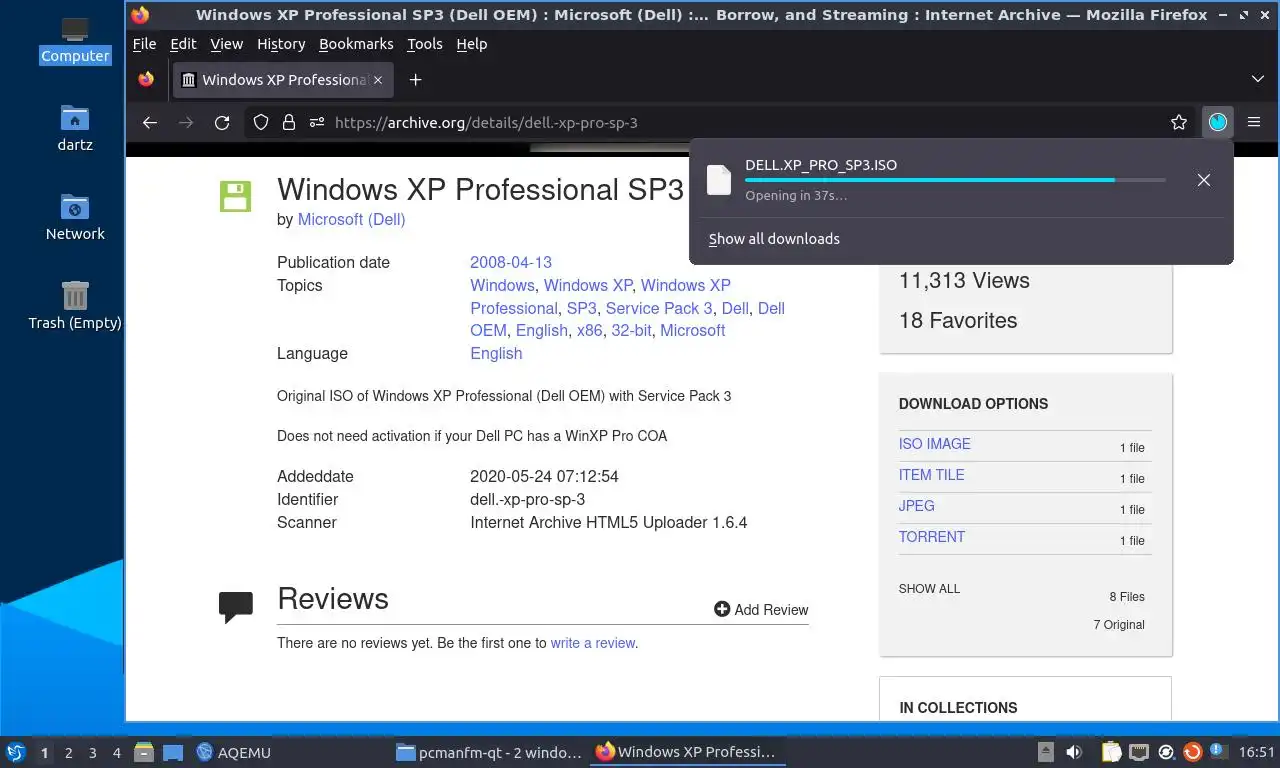Image resolution: width=1280 pixels, height=768 pixels.
Task: Open the software update tray icon
Action: click(x=1192, y=752)
